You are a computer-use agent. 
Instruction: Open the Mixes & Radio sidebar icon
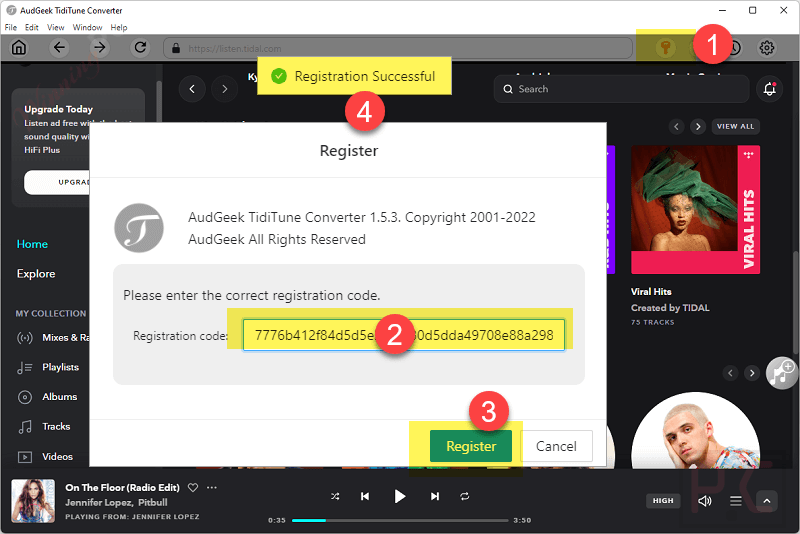click(x=24, y=338)
